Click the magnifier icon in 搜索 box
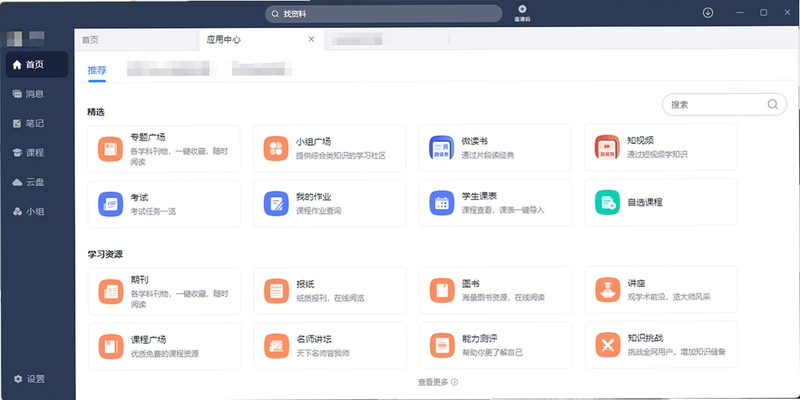The height and width of the screenshot is (400, 800). tap(772, 104)
